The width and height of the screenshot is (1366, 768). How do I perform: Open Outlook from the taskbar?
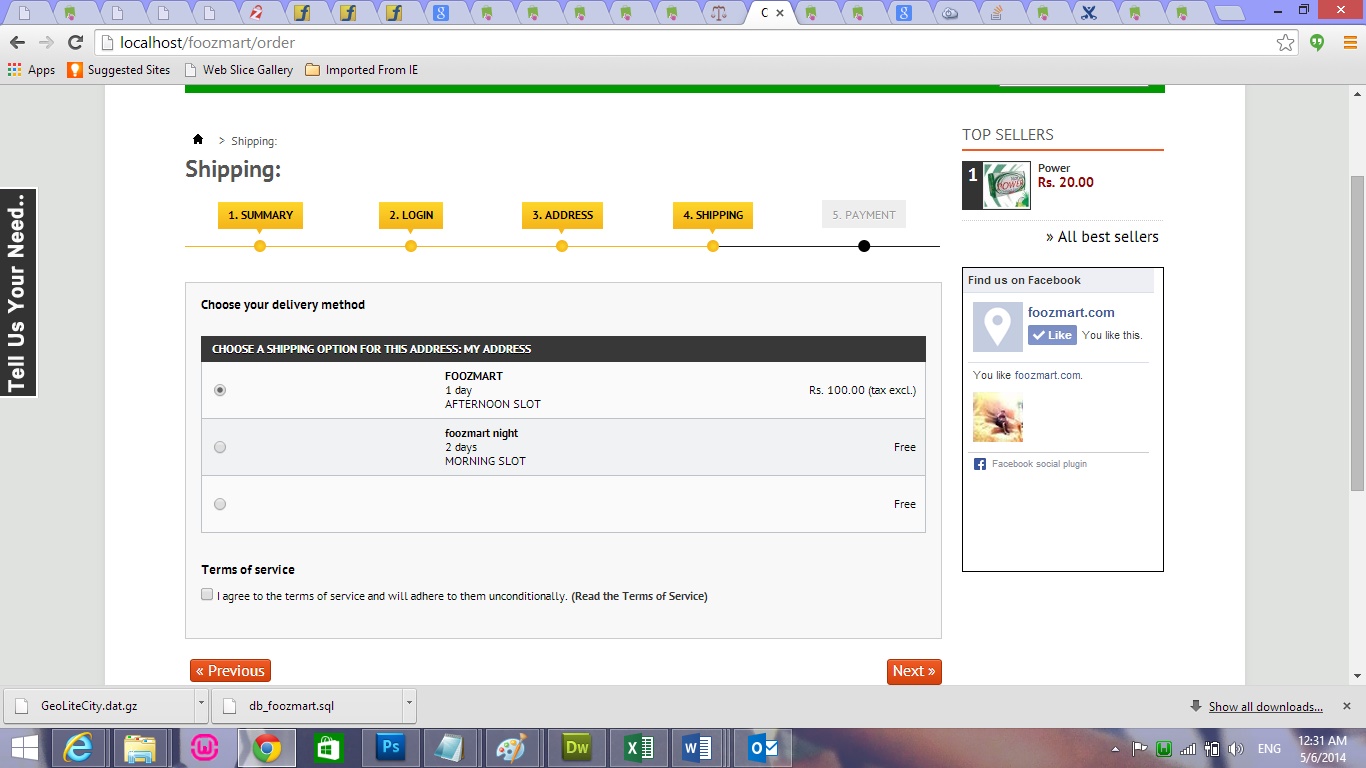[x=764, y=748]
